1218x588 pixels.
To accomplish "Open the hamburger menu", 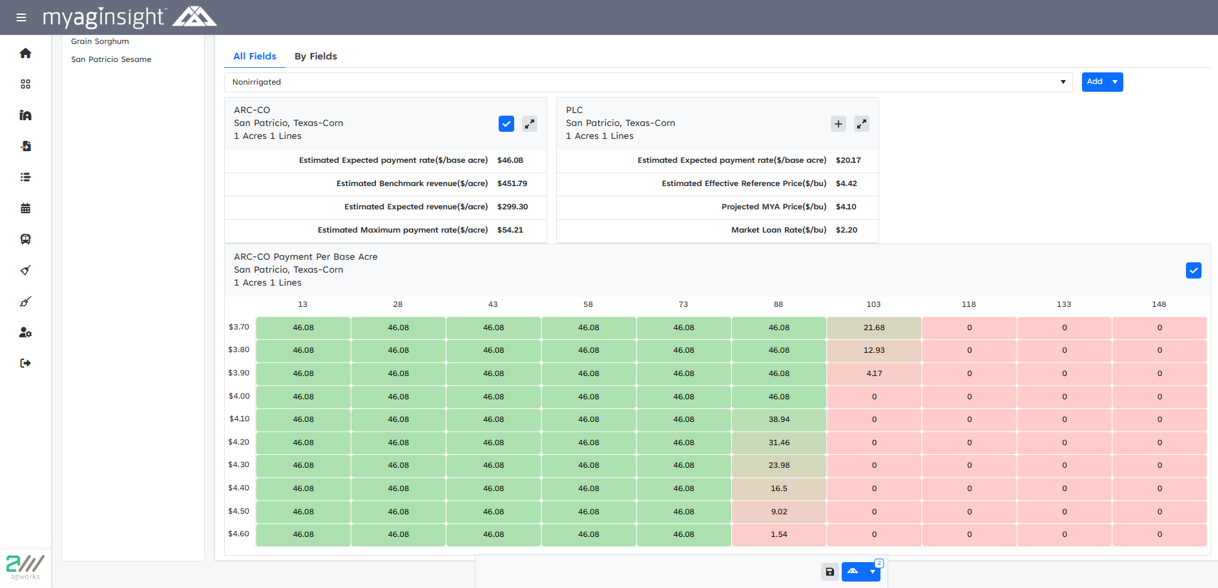I will pyautogui.click(x=21, y=17).
